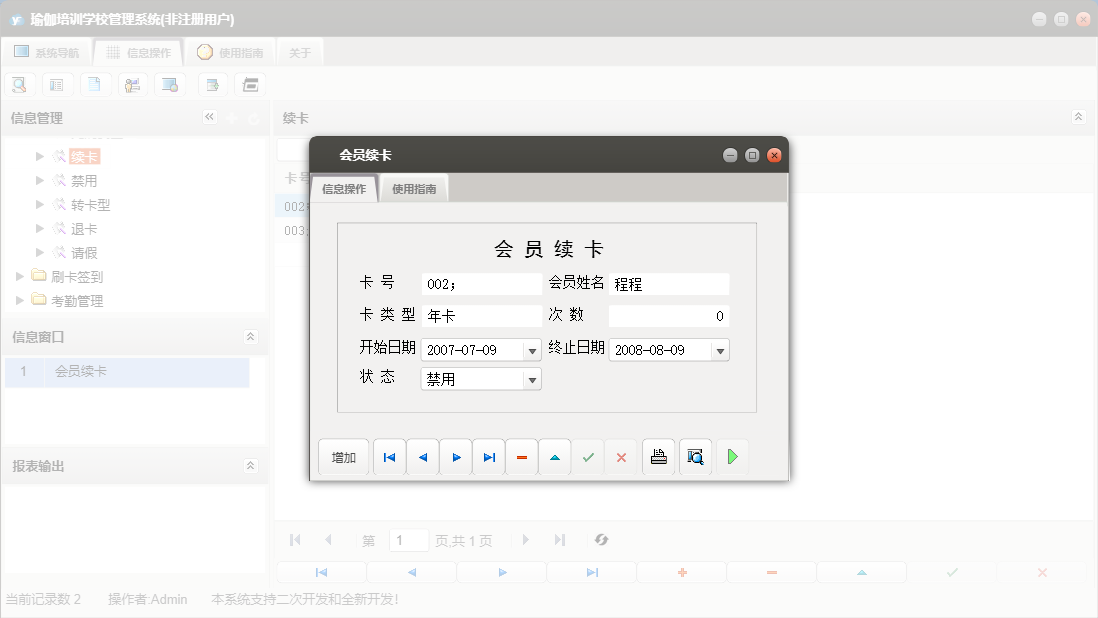Screen dimensions: 1098x618
Task: Click the 增加 button in the dialog
Action: click(x=344, y=457)
